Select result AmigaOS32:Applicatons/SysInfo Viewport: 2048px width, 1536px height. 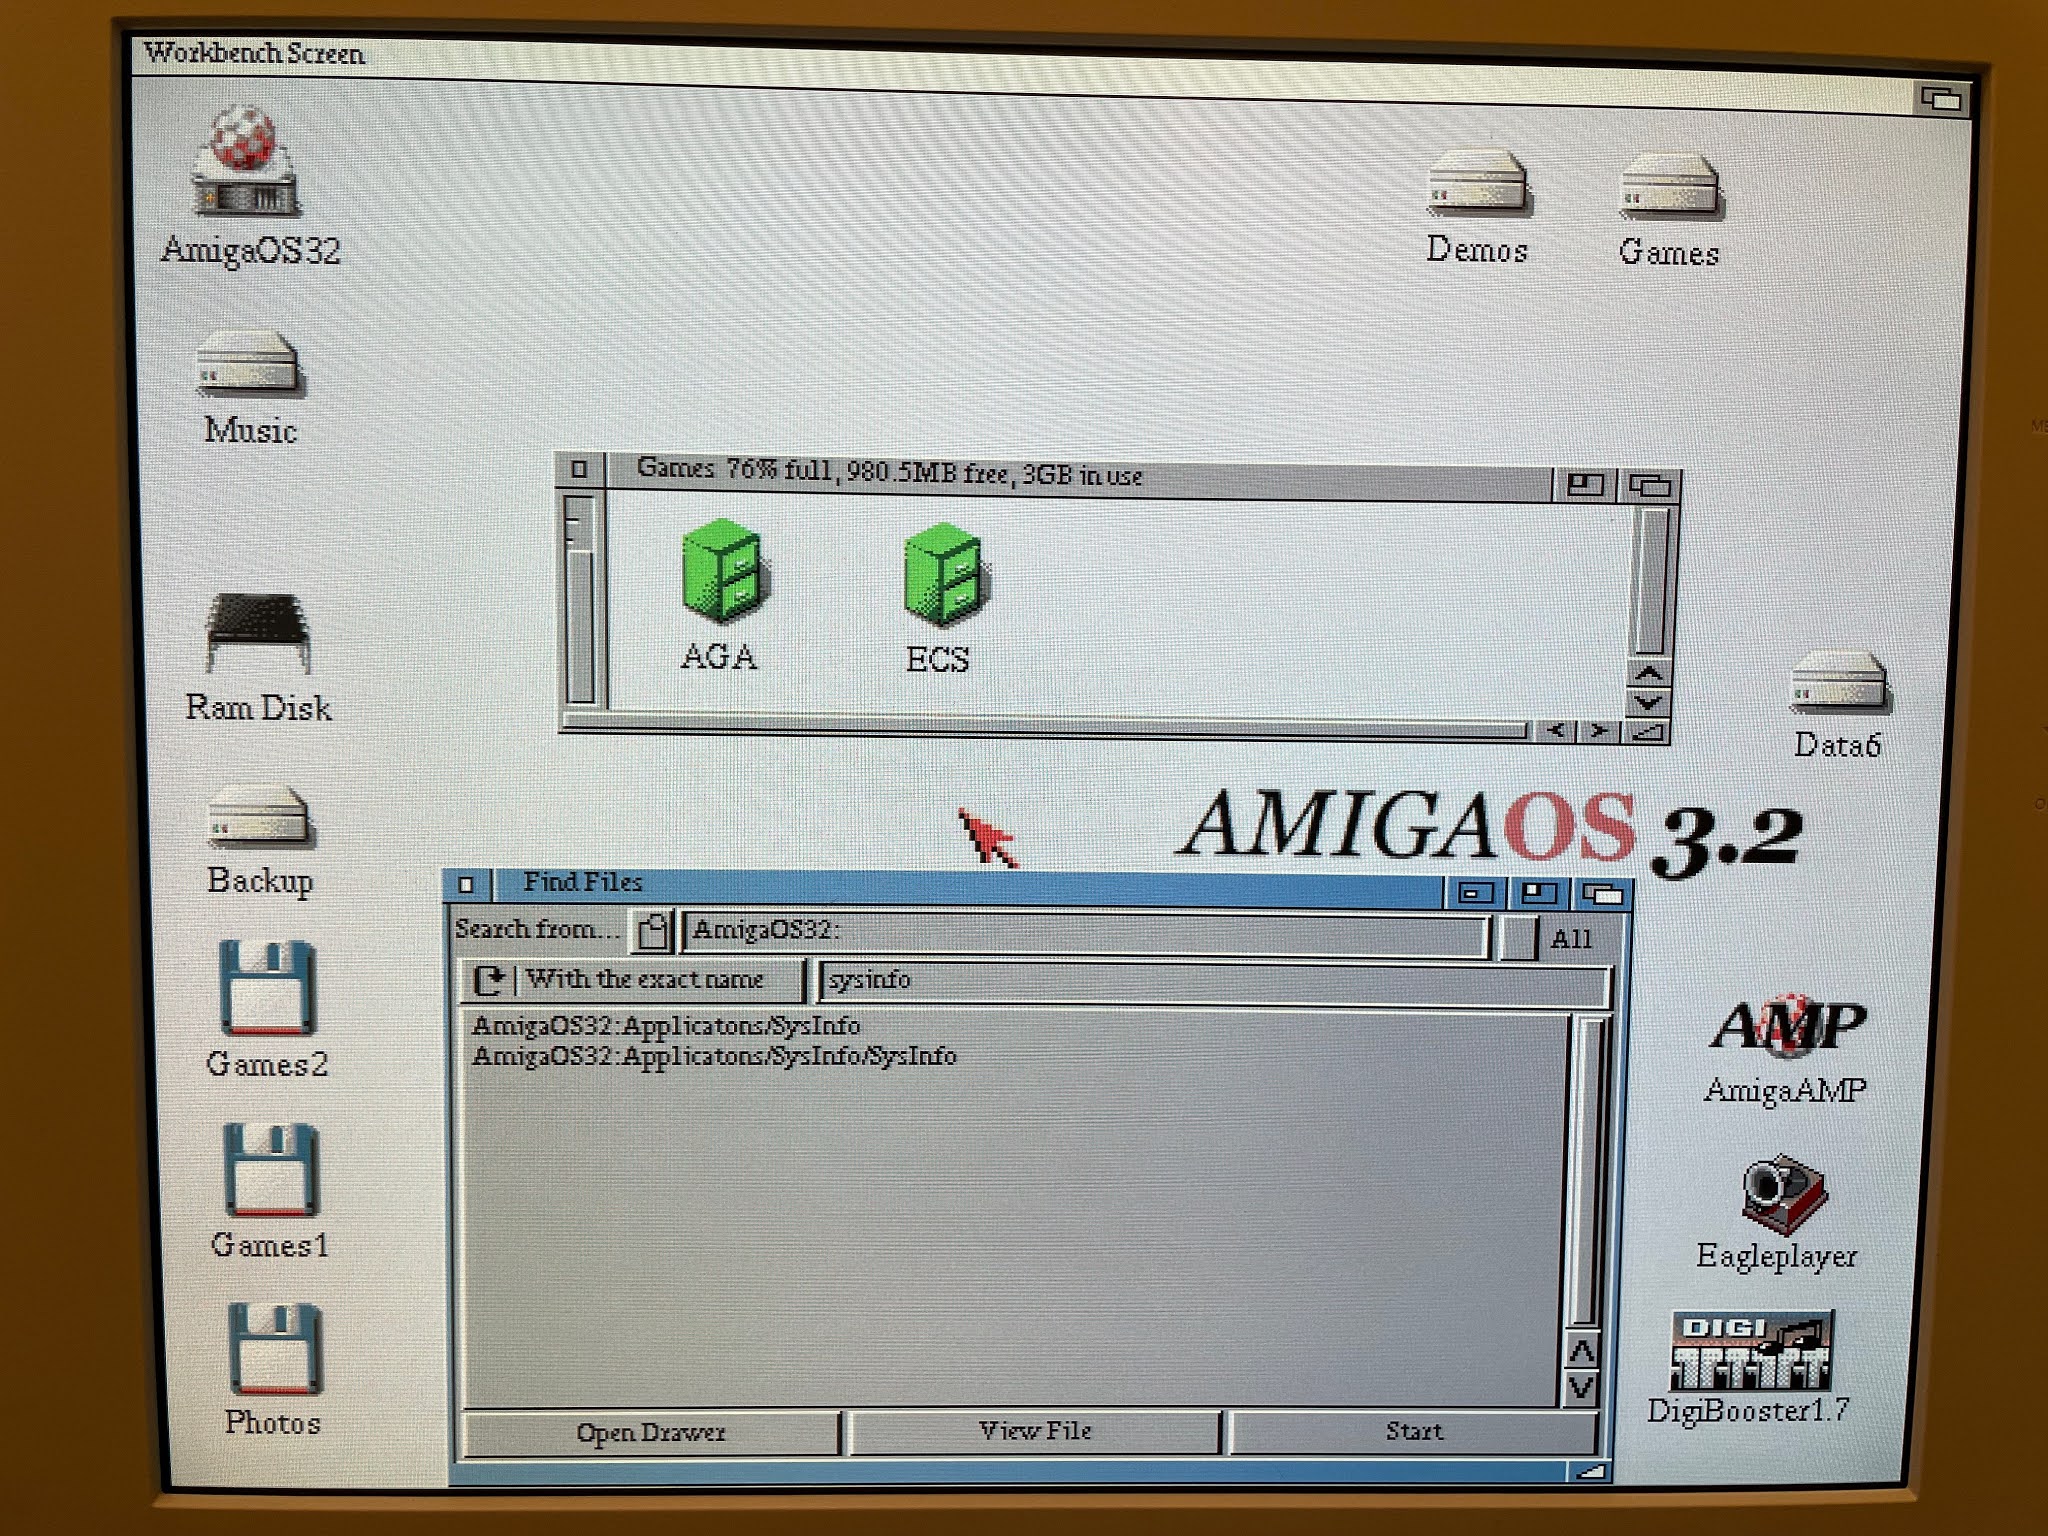pos(666,1026)
